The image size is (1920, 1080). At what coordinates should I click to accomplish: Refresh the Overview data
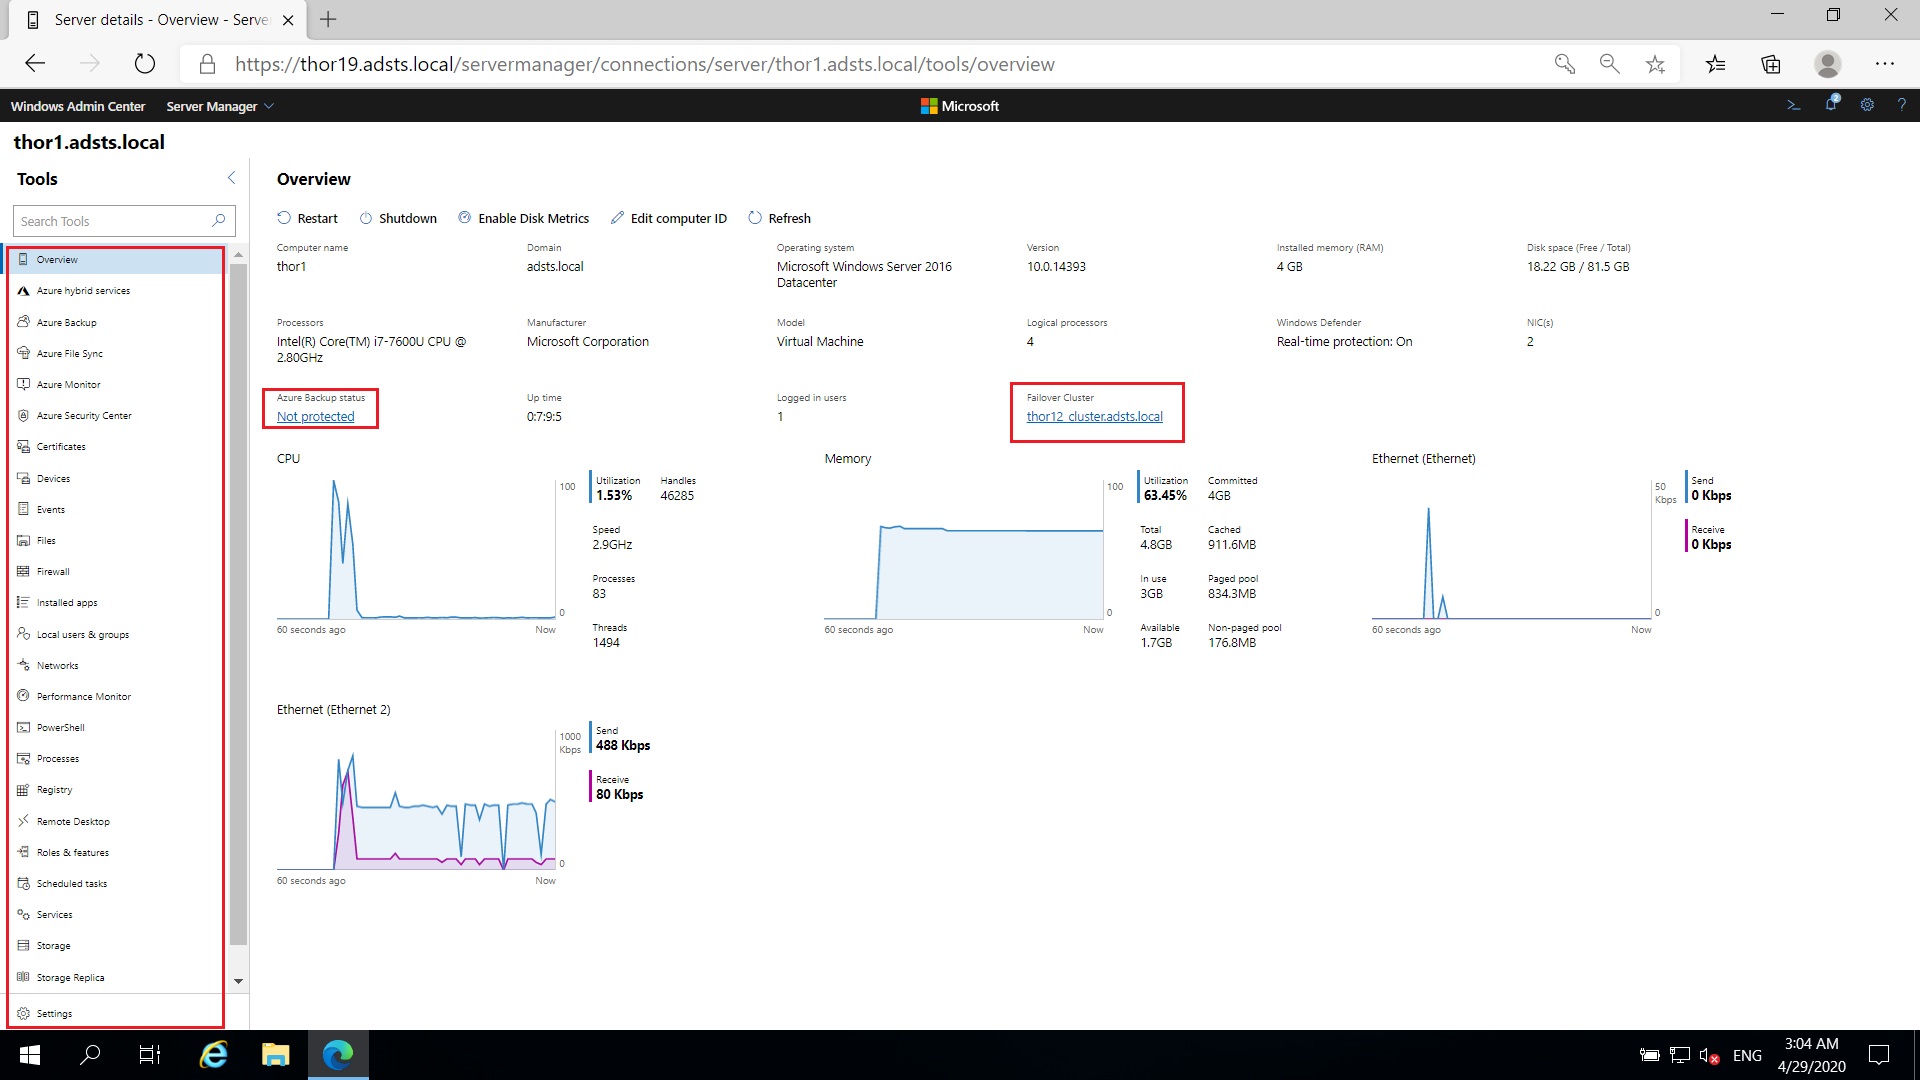point(779,218)
